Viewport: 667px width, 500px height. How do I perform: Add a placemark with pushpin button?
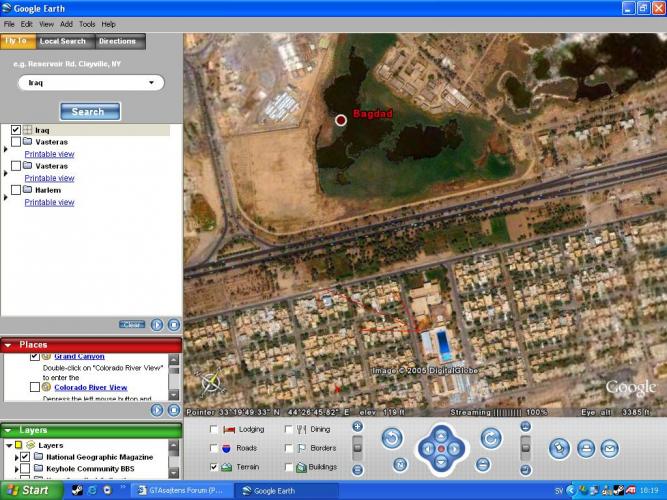pos(559,449)
